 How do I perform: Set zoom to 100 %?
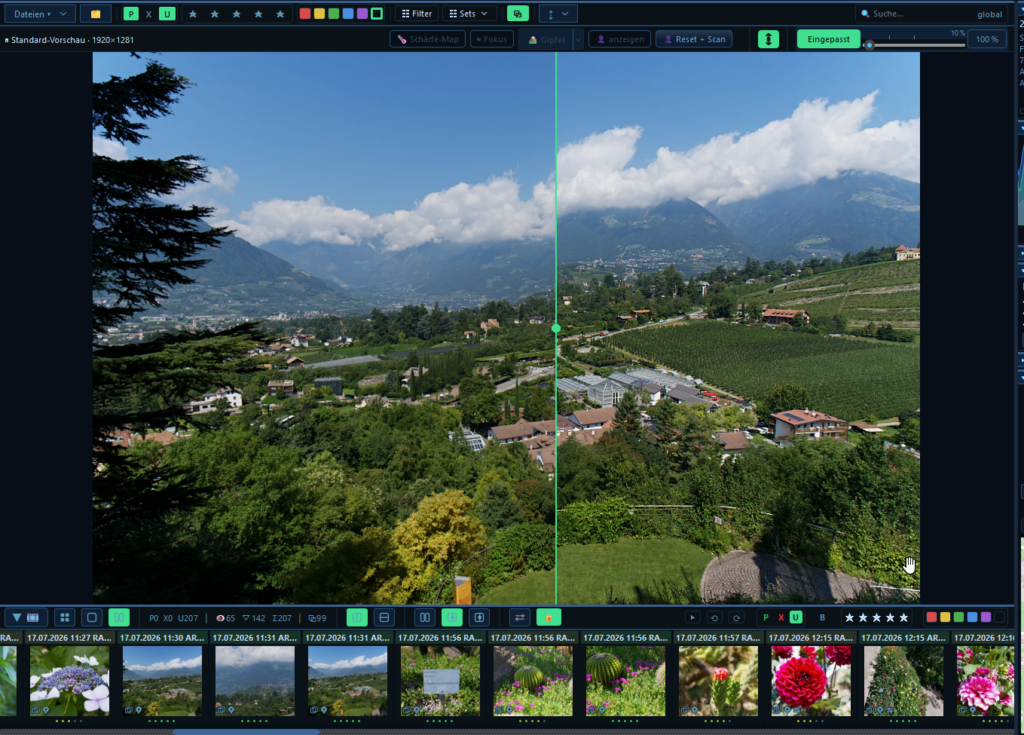986,39
